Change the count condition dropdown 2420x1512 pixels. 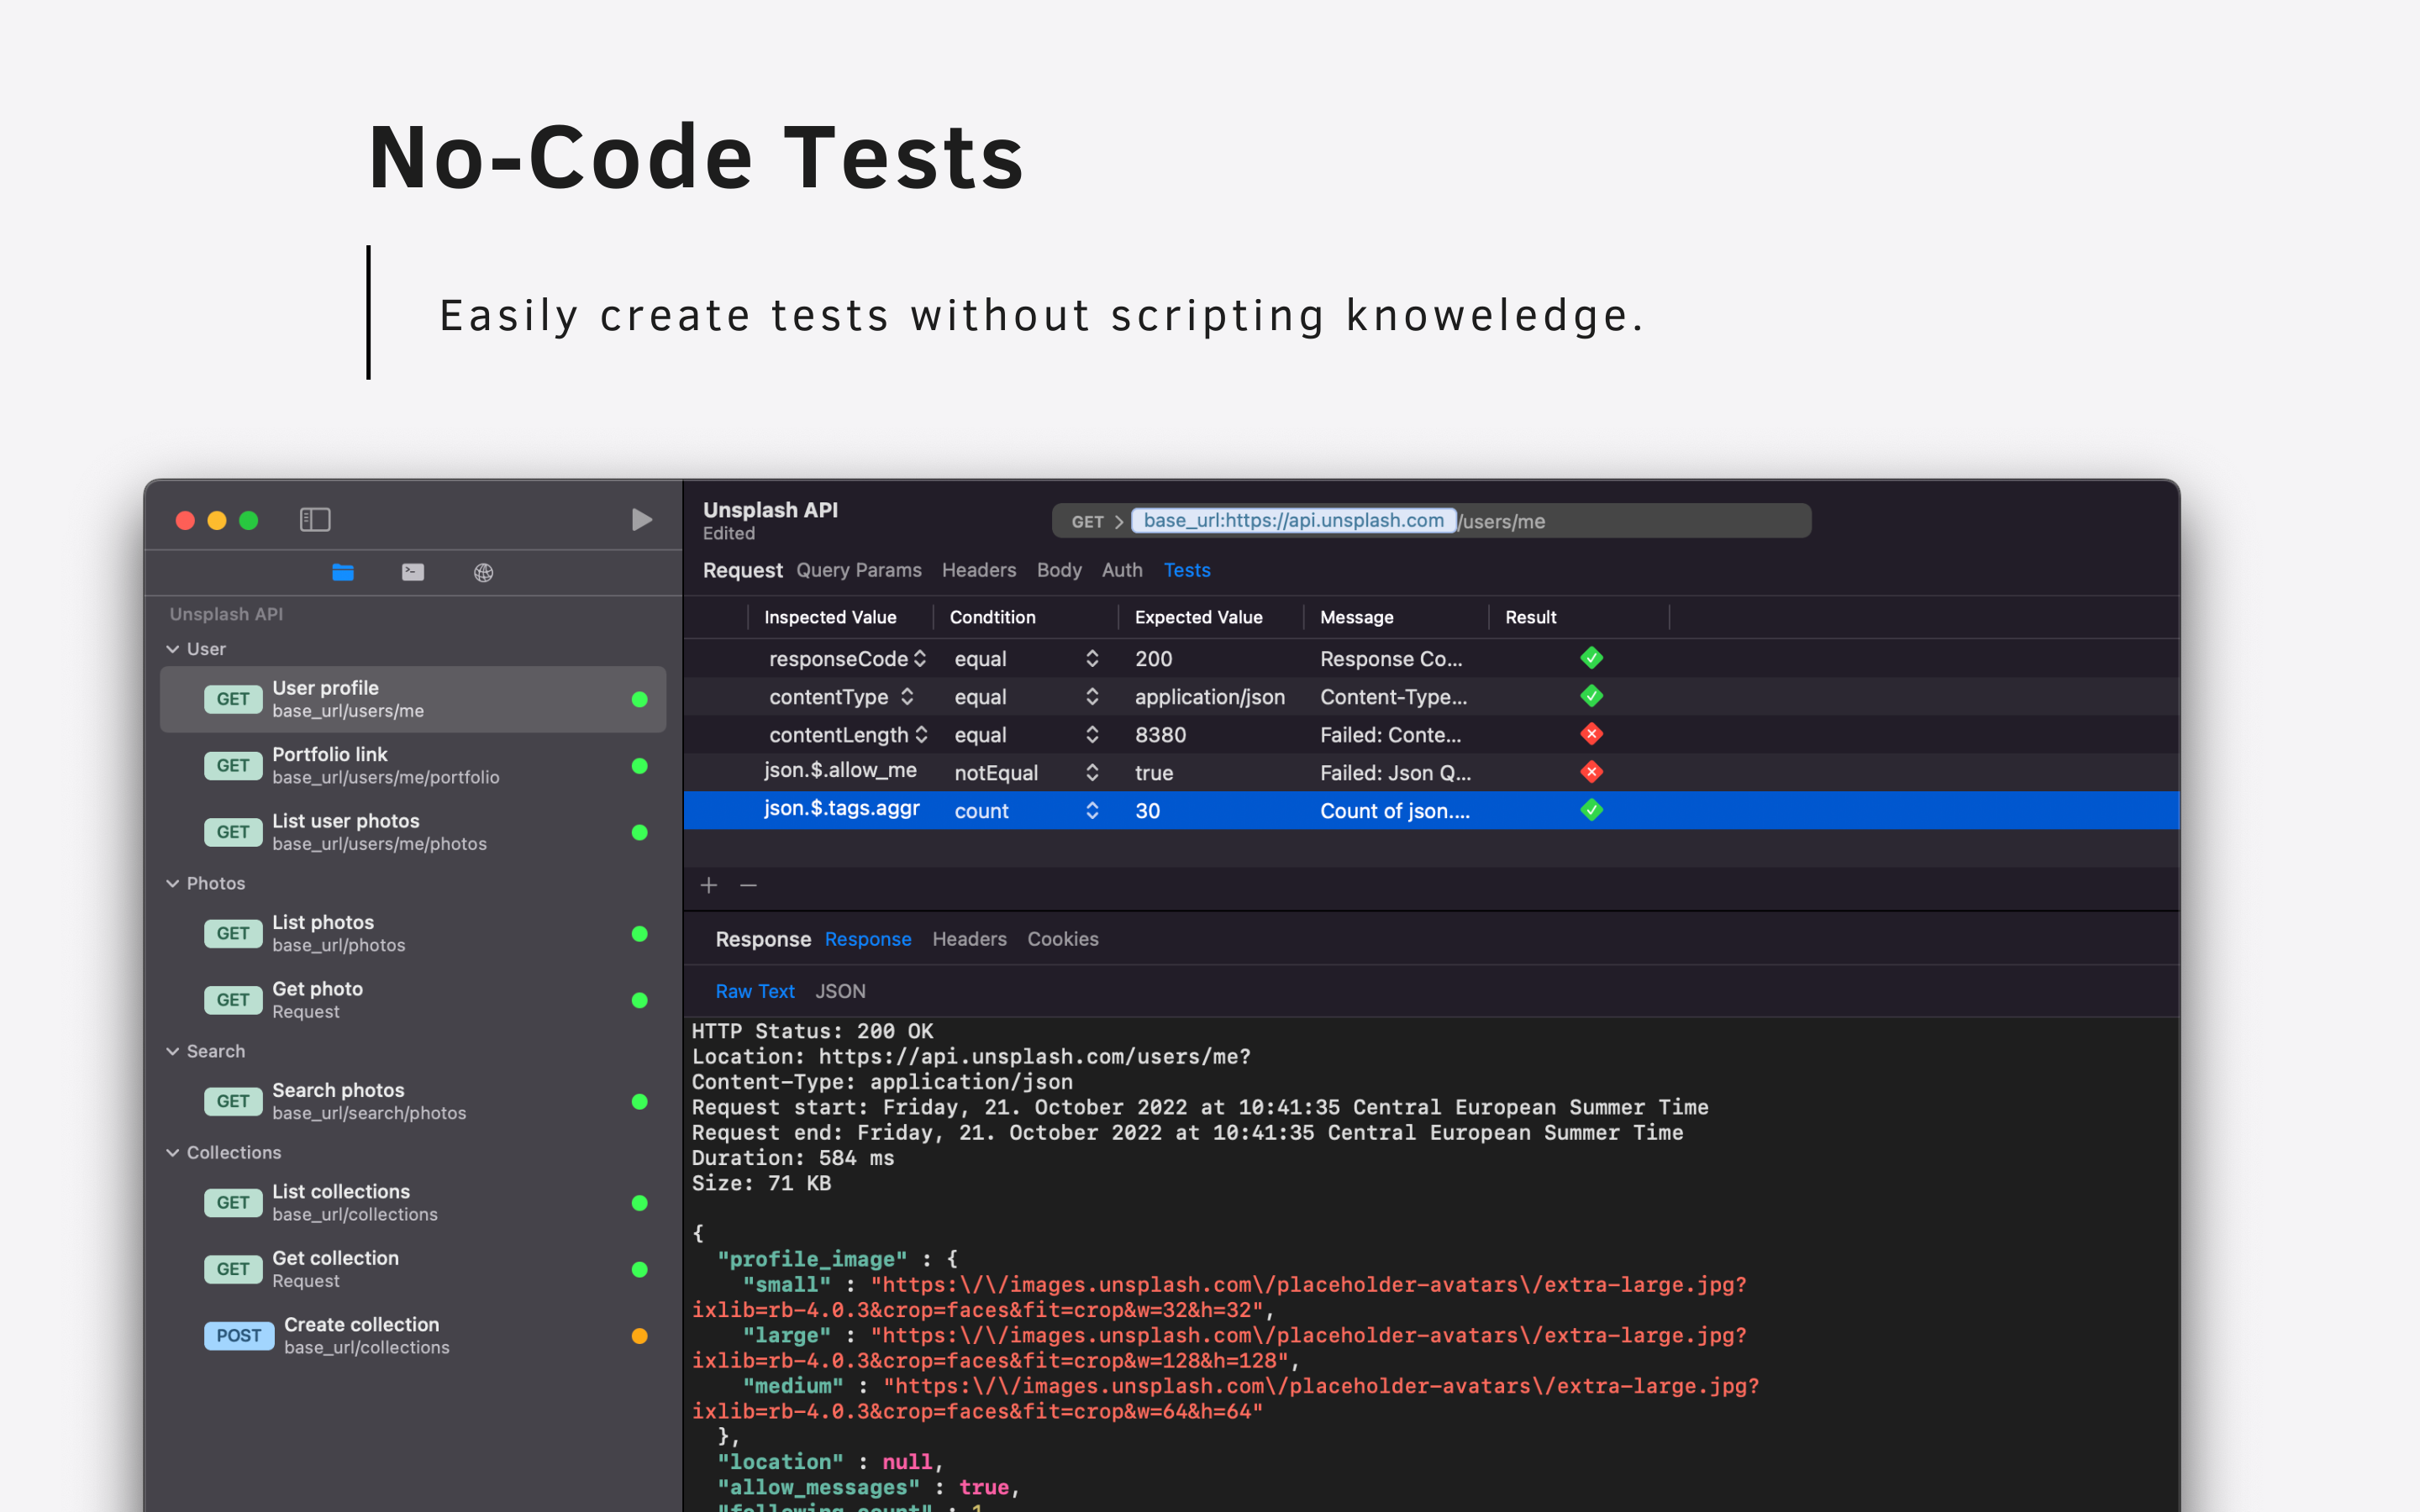click(x=1092, y=810)
